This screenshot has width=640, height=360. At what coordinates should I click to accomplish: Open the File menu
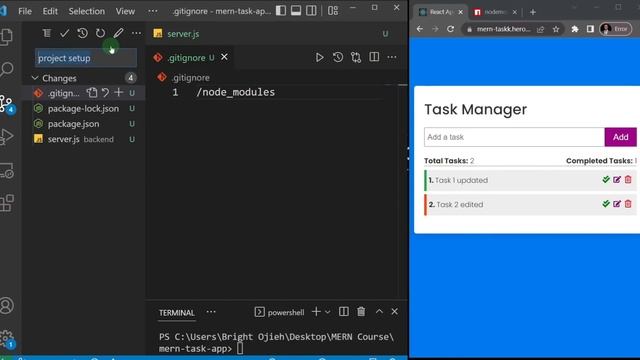pyautogui.click(x=25, y=11)
